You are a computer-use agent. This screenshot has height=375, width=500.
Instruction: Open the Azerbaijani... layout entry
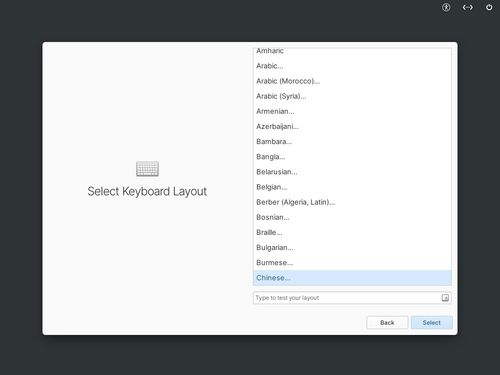tap(352, 127)
